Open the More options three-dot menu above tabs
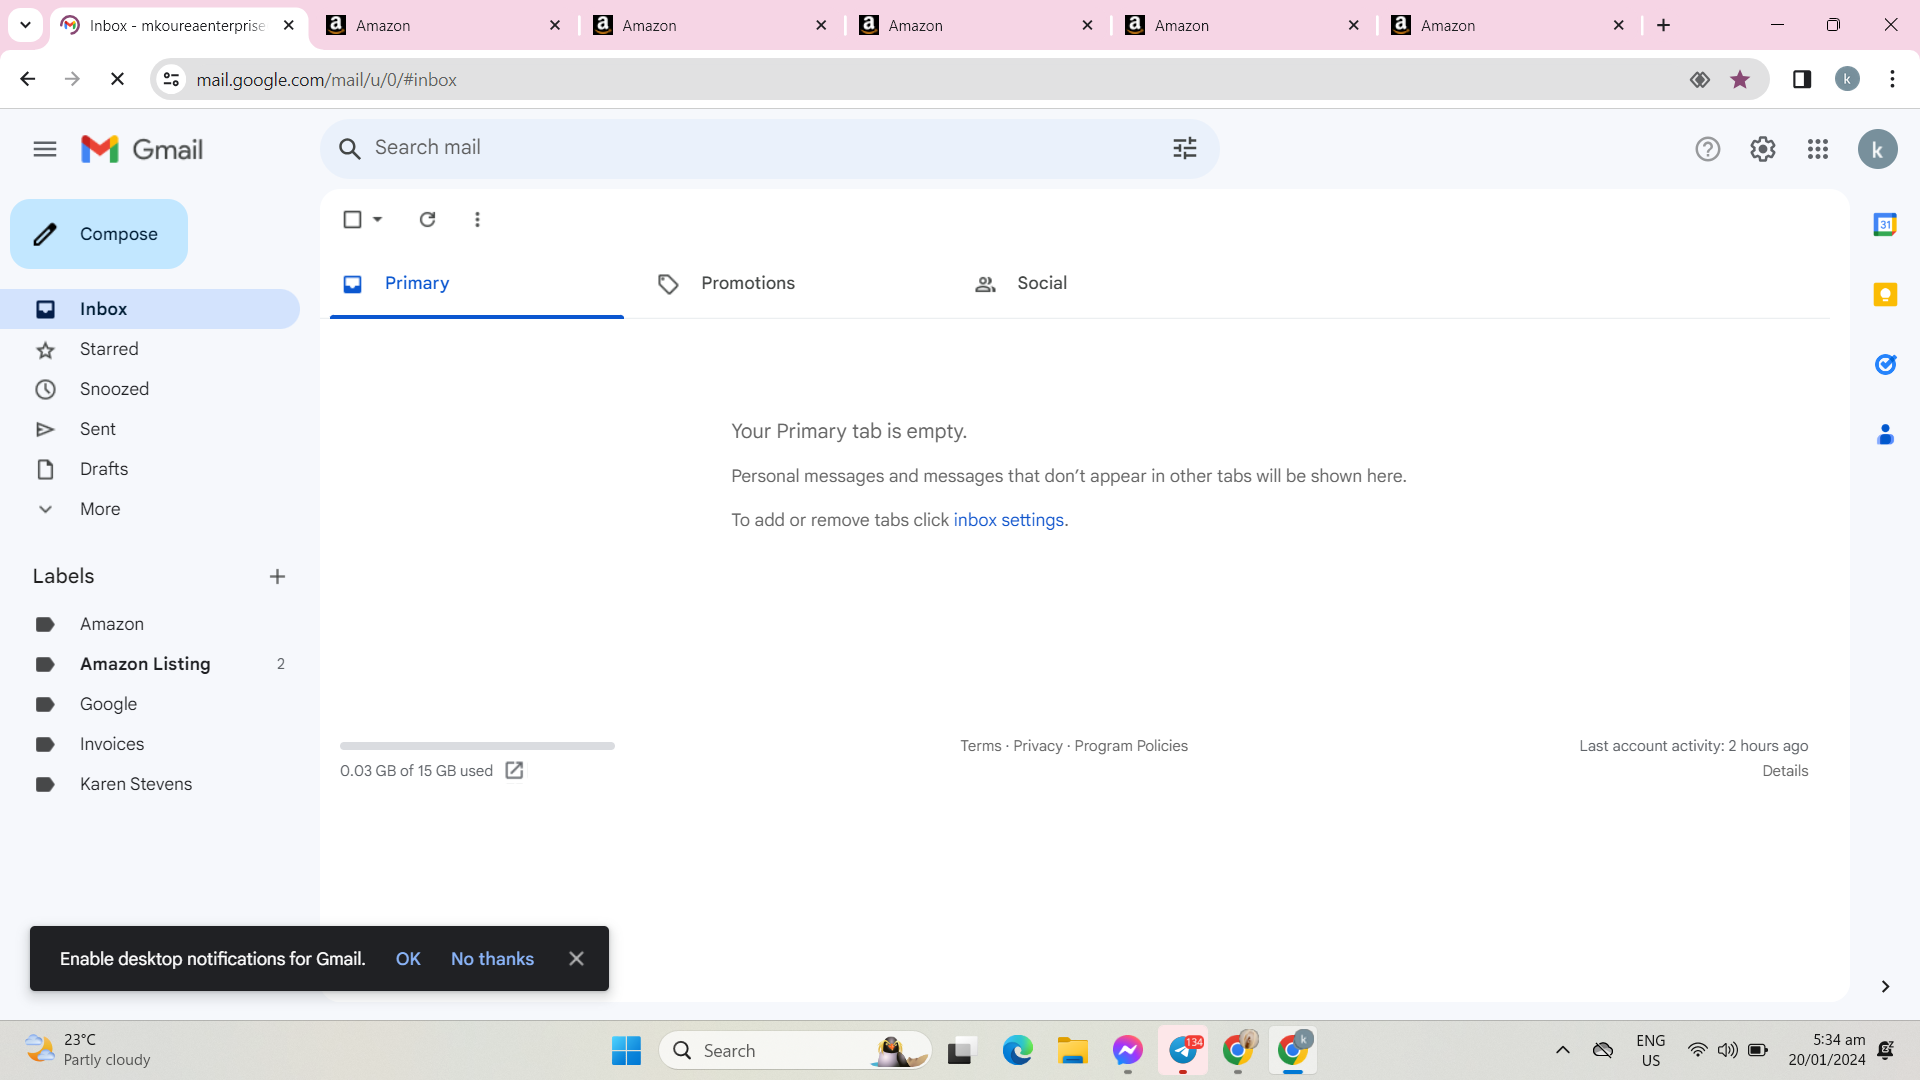This screenshot has height=1080, width=1920. [477, 219]
